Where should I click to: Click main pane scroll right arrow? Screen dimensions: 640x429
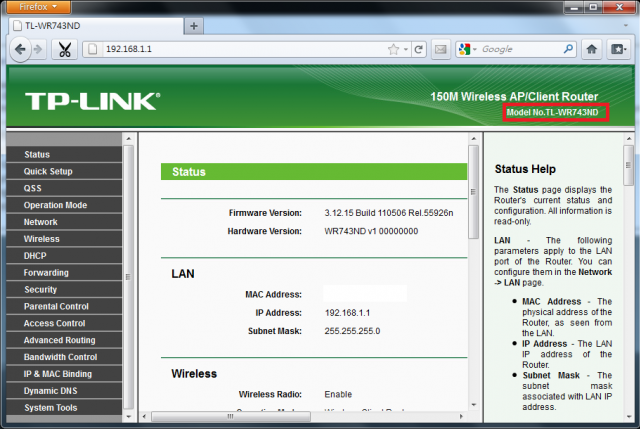click(x=461, y=416)
